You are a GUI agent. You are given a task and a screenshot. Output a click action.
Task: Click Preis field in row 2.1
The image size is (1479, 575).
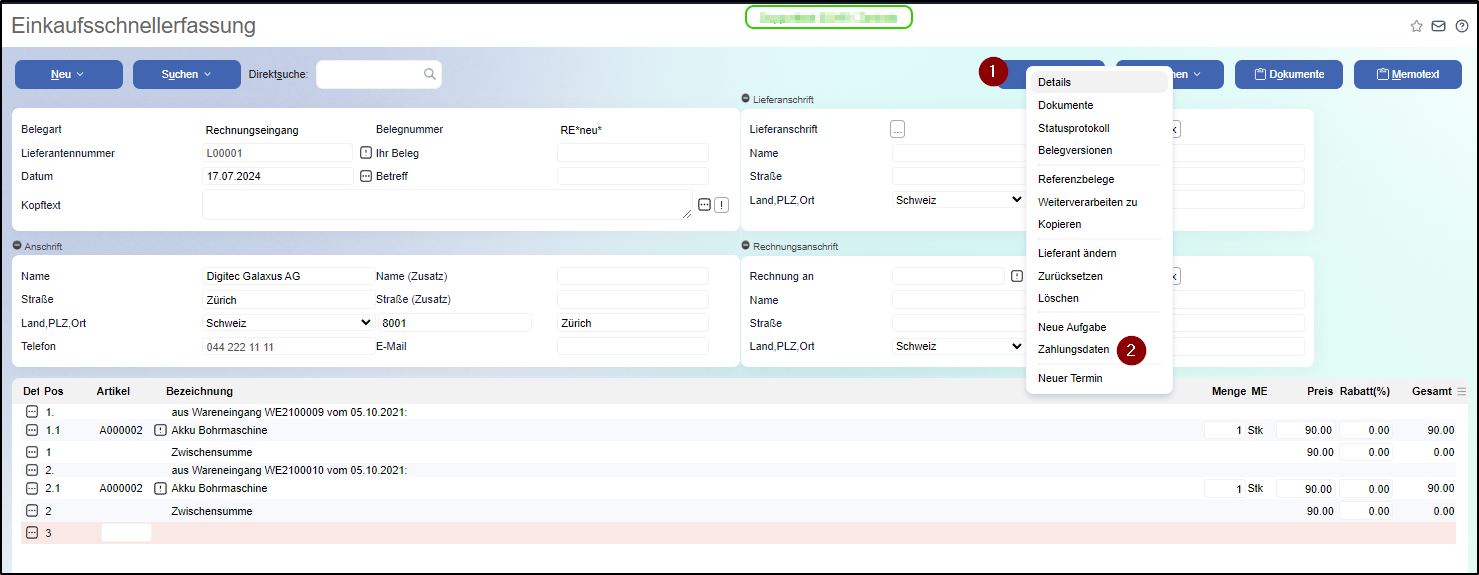1305,489
